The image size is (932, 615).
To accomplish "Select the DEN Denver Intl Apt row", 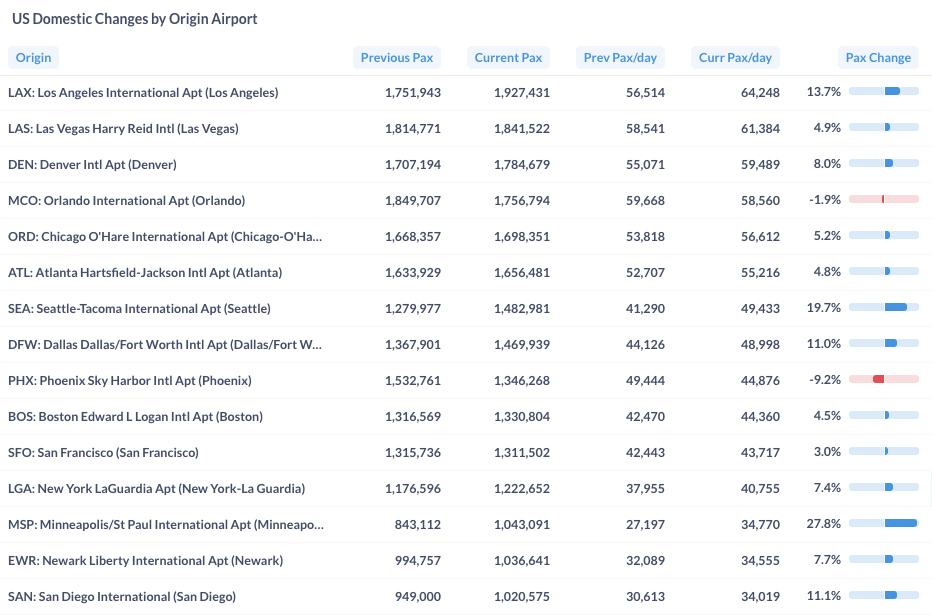I will click(x=466, y=165).
